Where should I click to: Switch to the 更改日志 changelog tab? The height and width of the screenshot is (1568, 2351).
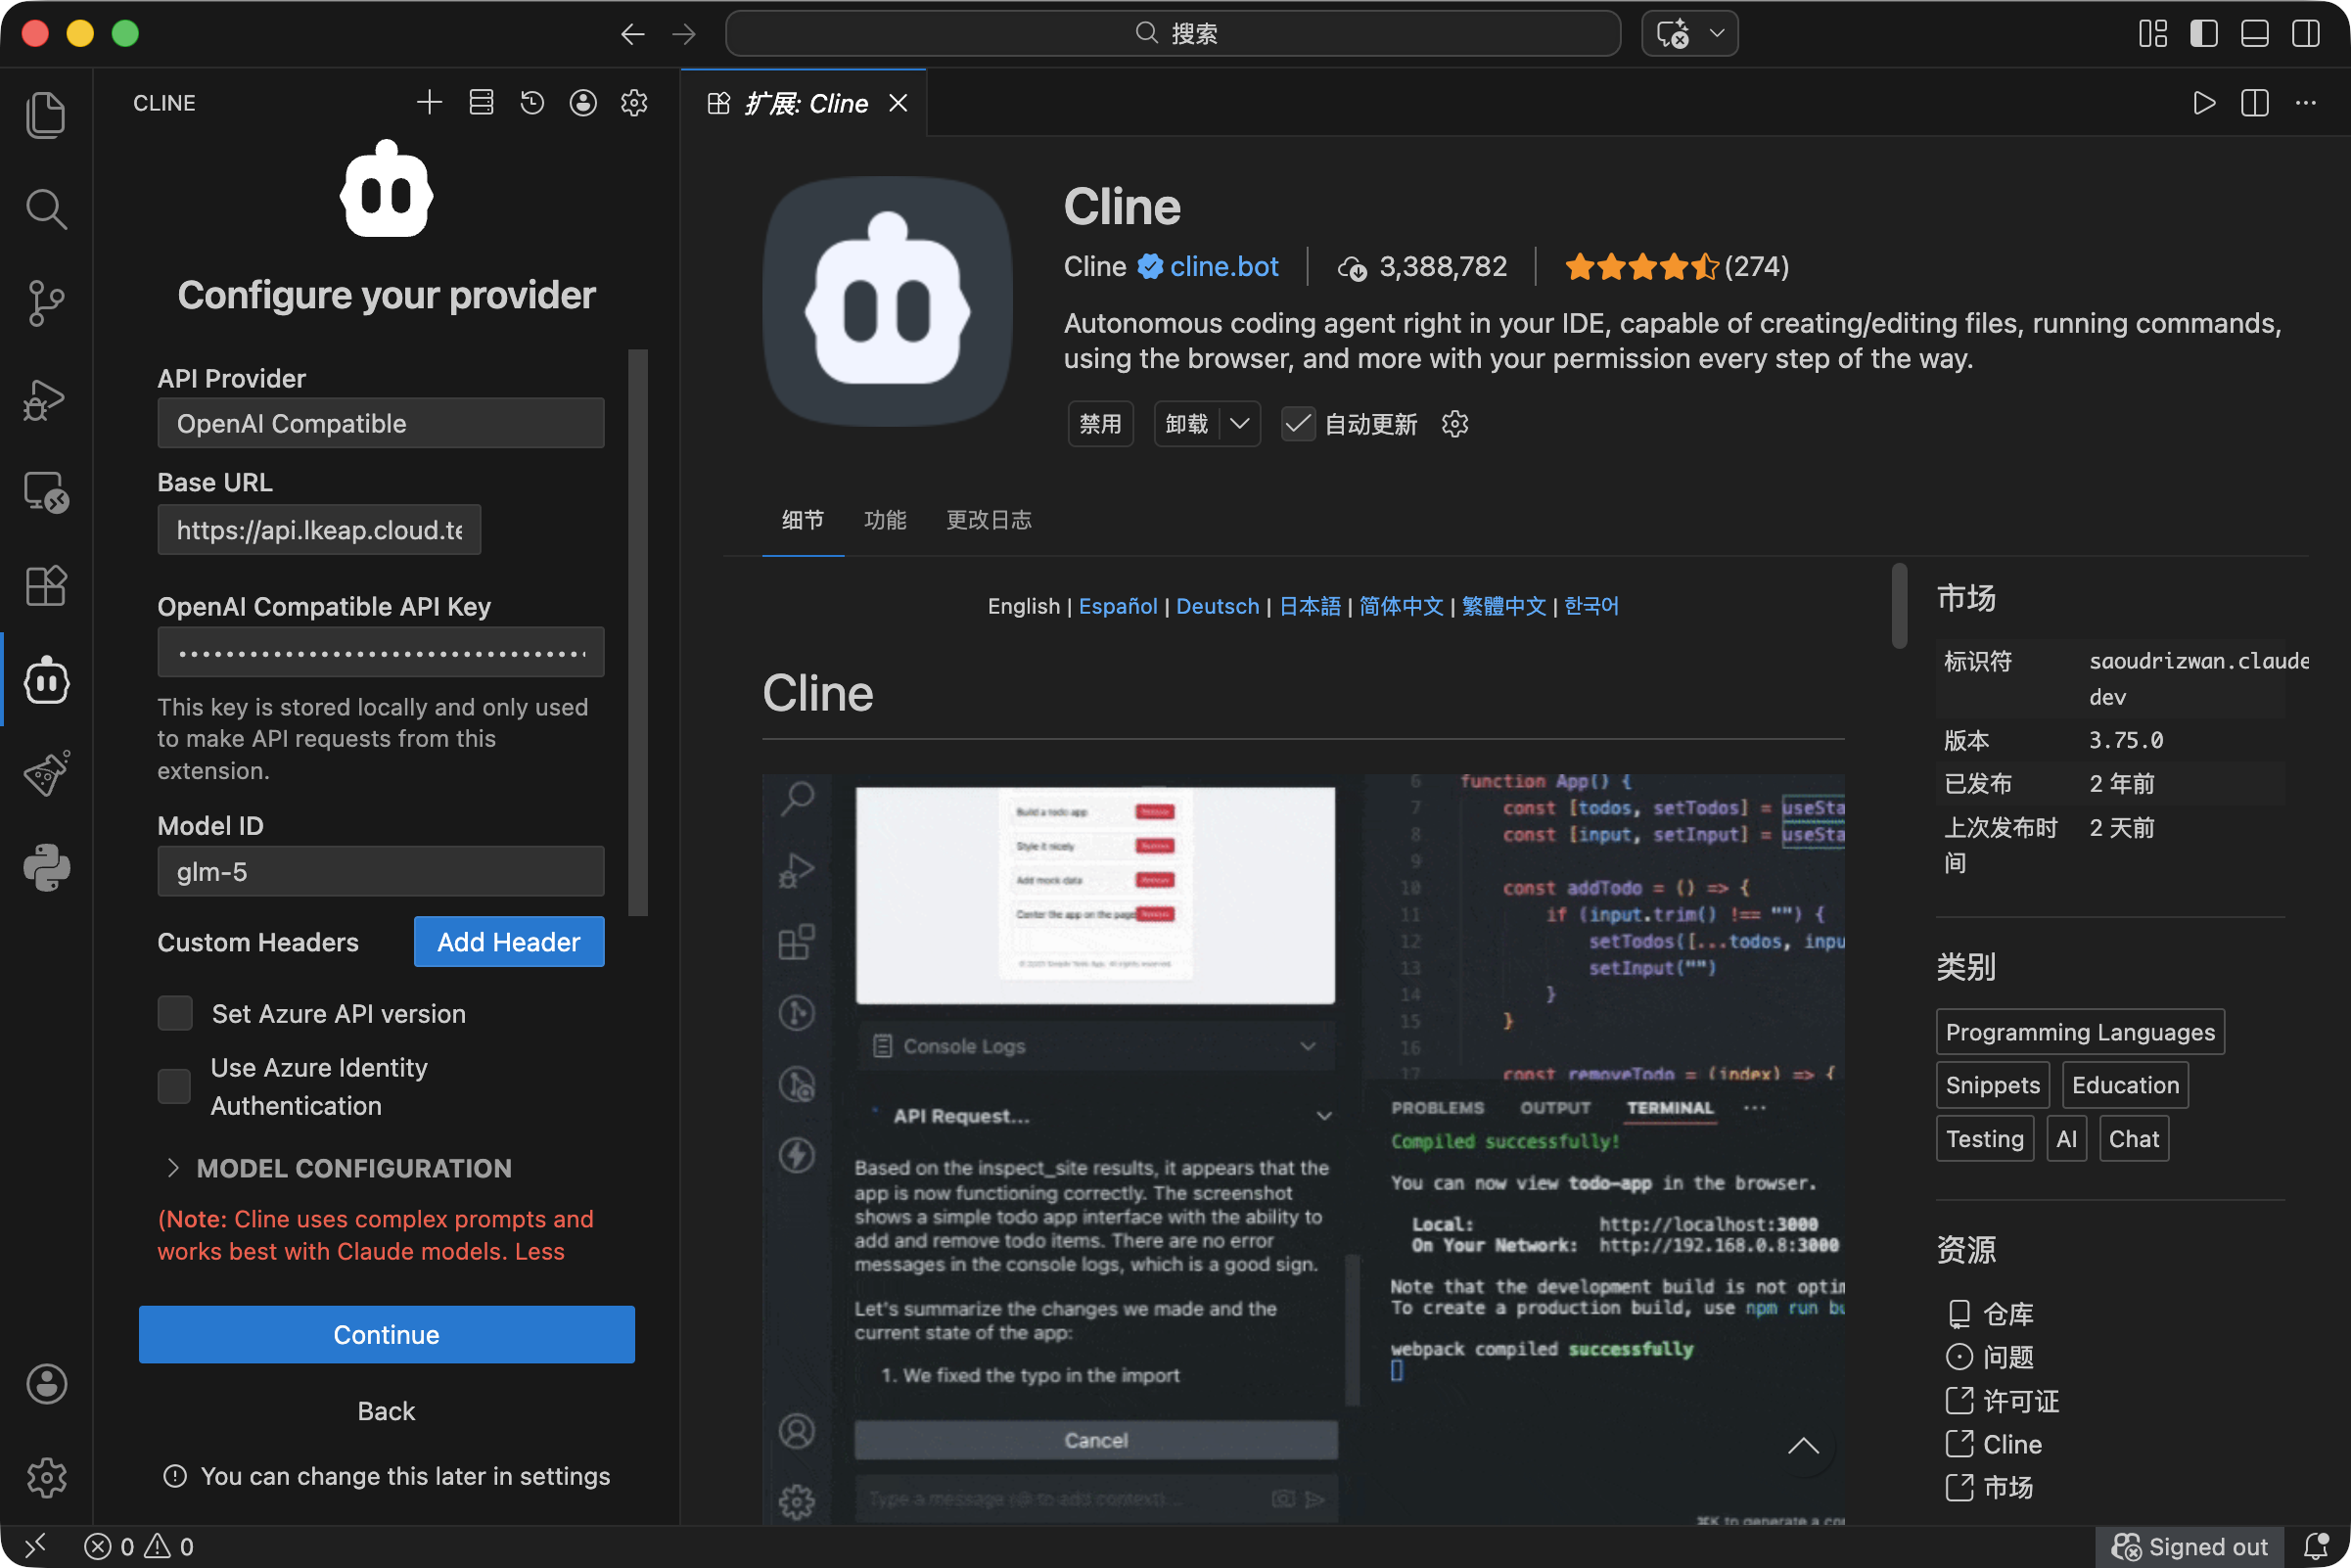coord(988,520)
